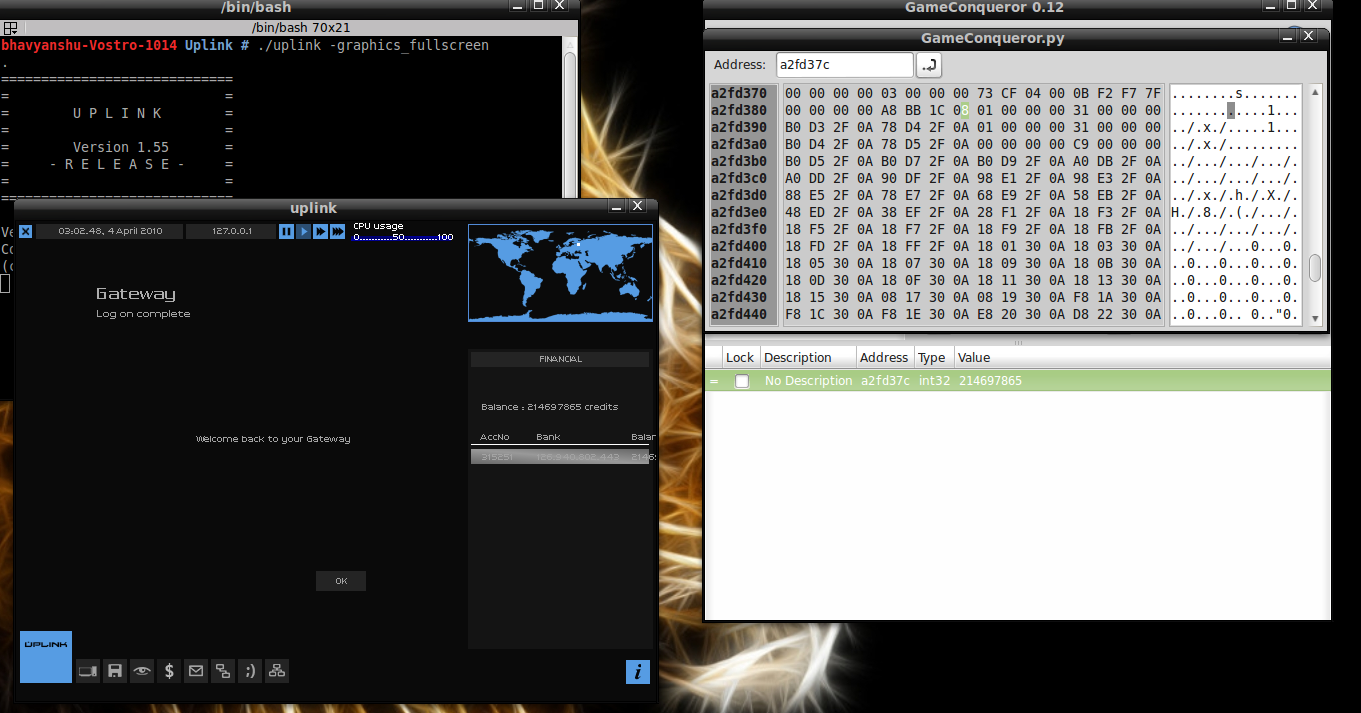Screen dimensions: 1361x713
Task: Click the blue Uplink logo button
Action: (x=46, y=657)
